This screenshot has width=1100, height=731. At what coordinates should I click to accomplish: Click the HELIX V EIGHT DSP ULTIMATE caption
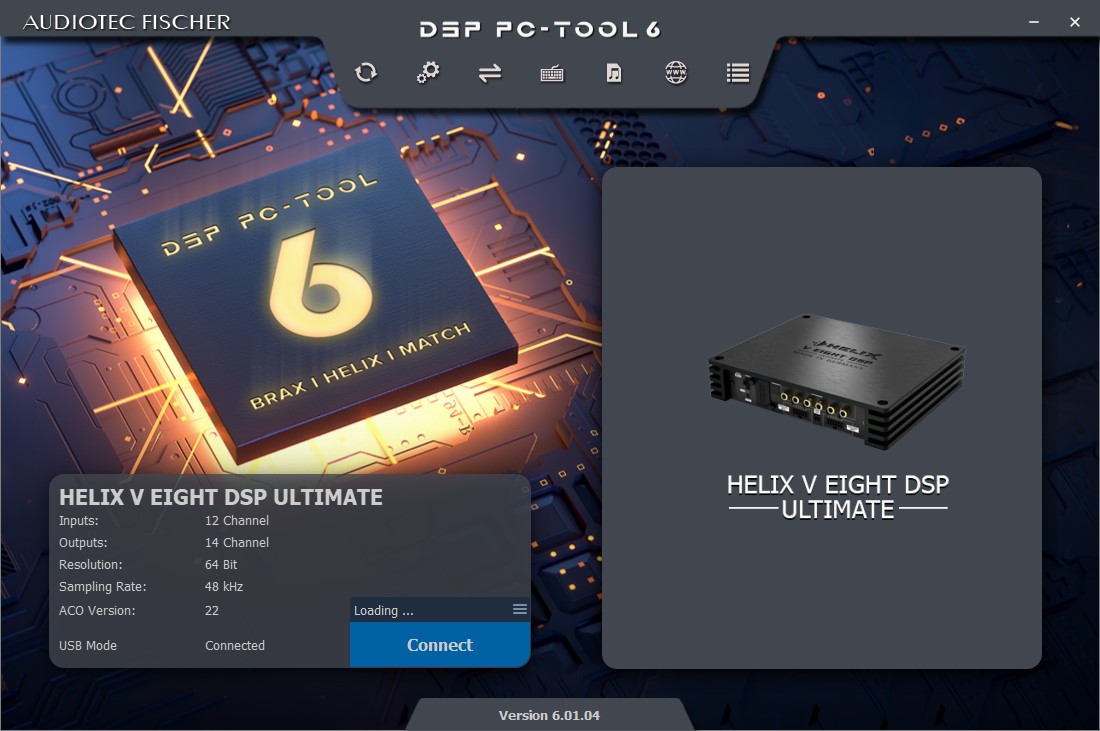838,497
